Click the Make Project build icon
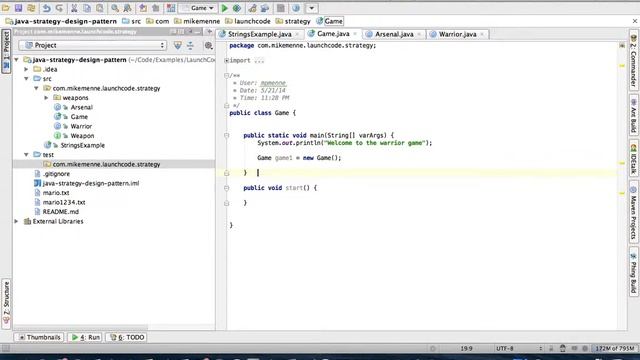The image size is (640, 360). click(x=171, y=8)
